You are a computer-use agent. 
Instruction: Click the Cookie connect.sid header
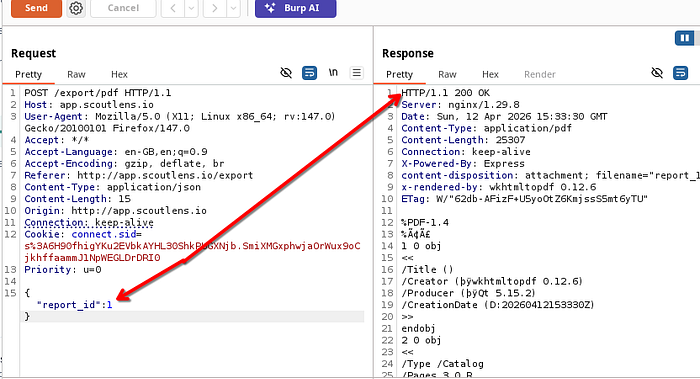coord(83,234)
